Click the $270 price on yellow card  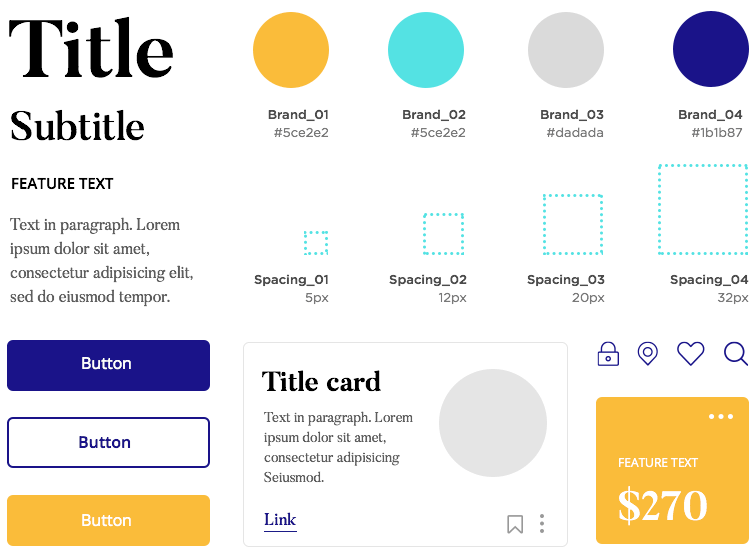click(x=662, y=505)
